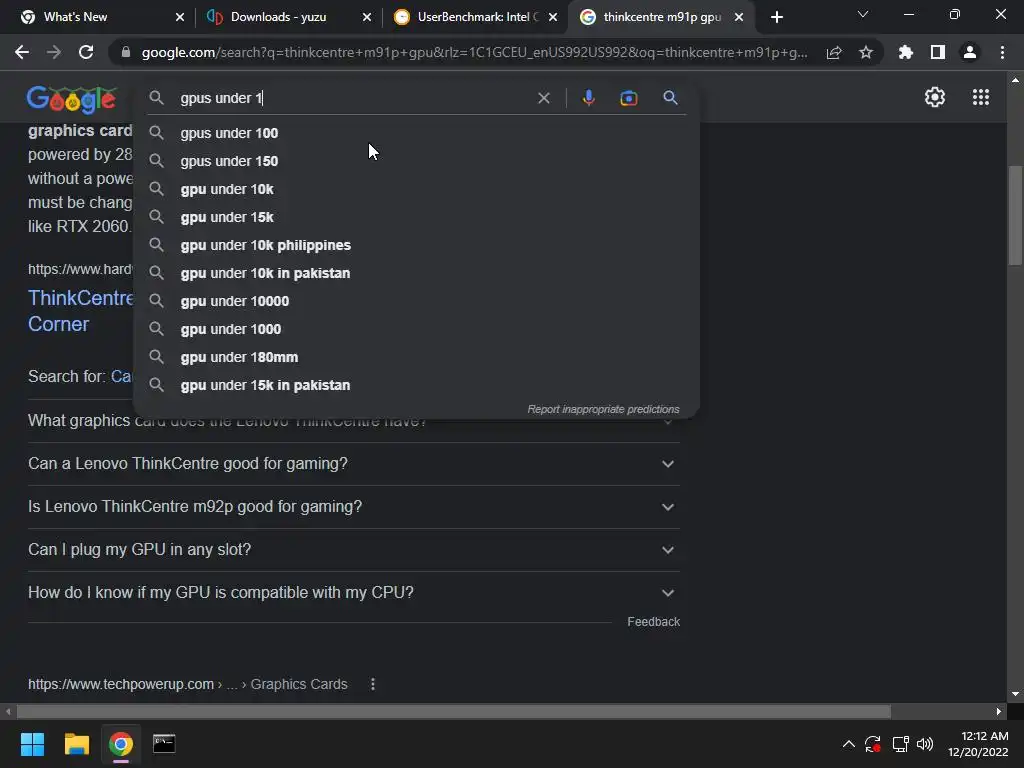
Task: Choose suggestion gpu under 15k
Action: [x=416, y=217]
